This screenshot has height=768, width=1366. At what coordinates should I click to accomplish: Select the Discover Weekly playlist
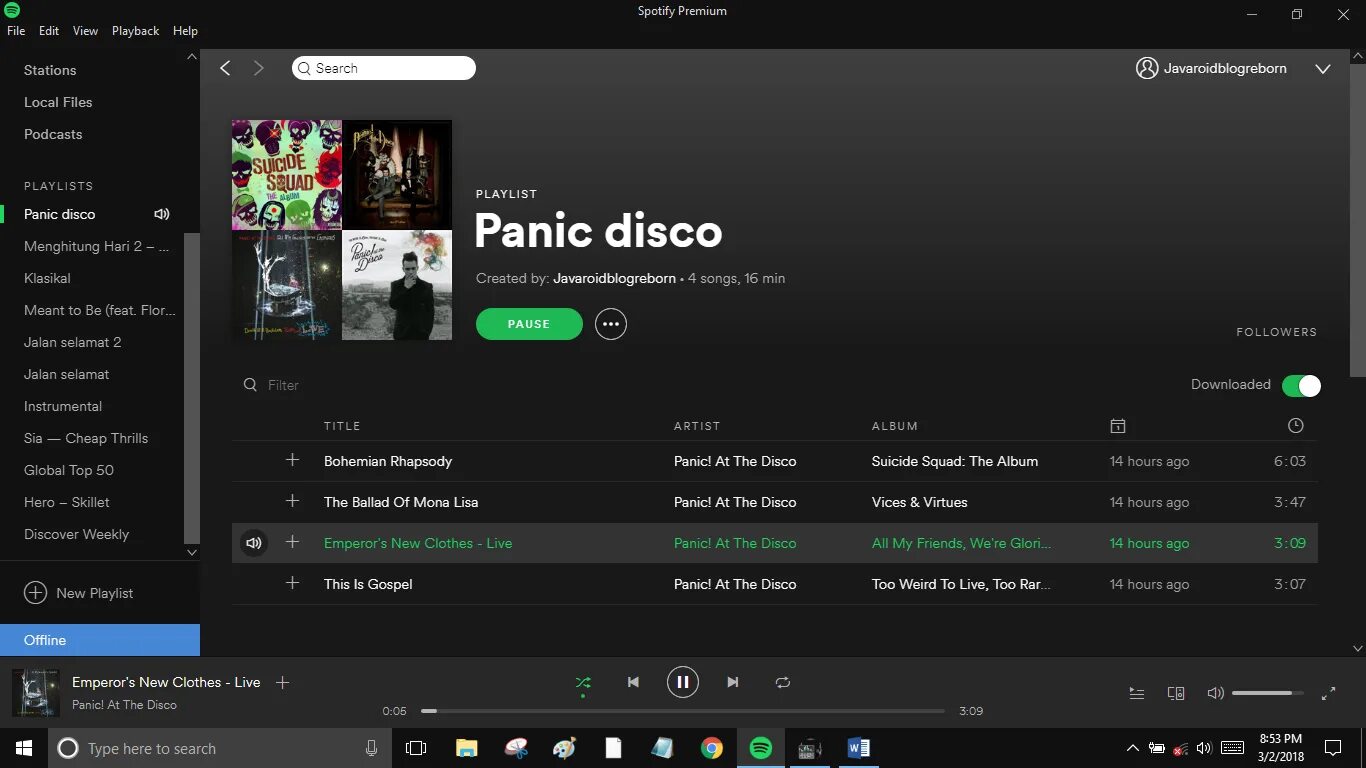pos(76,534)
